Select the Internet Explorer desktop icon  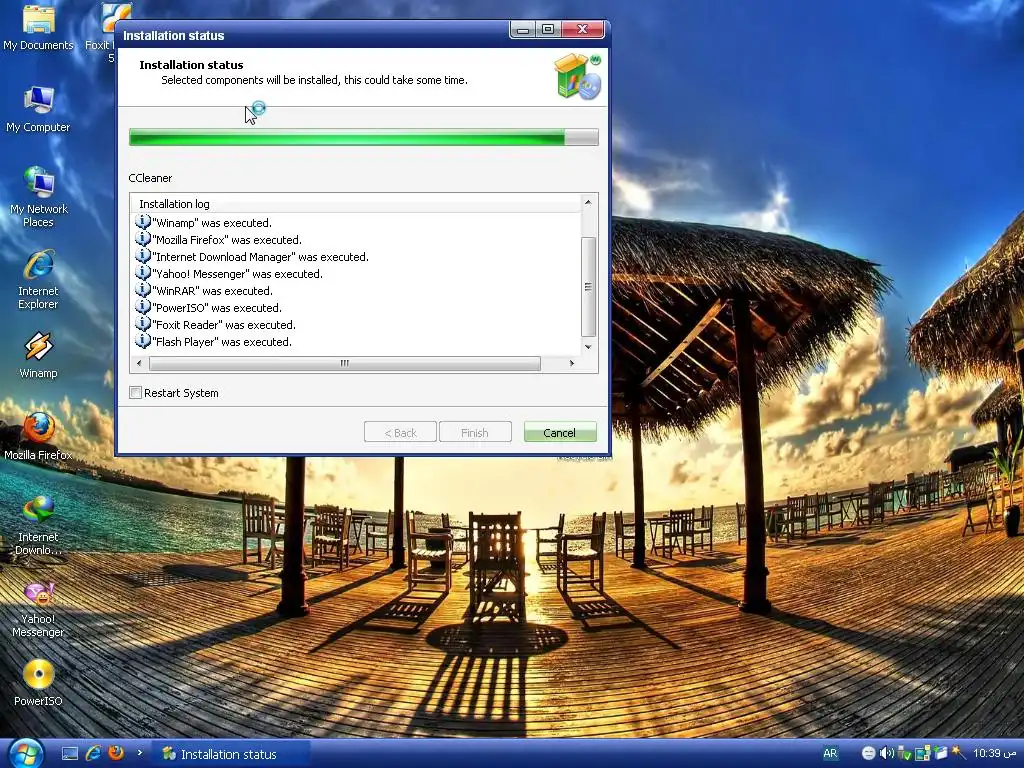pos(38,280)
